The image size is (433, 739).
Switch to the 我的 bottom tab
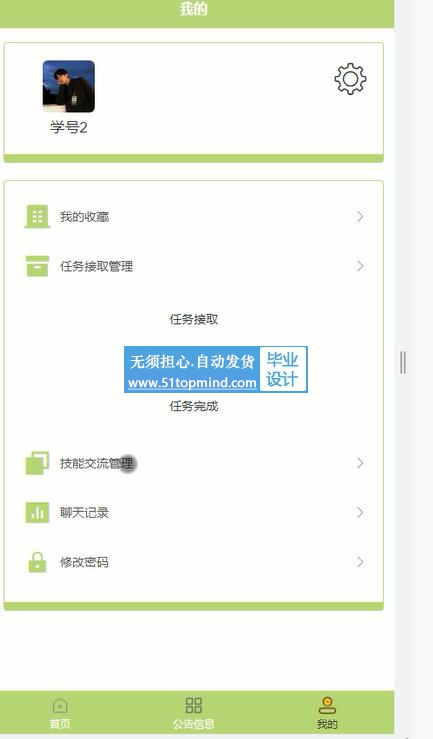[x=327, y=713]
